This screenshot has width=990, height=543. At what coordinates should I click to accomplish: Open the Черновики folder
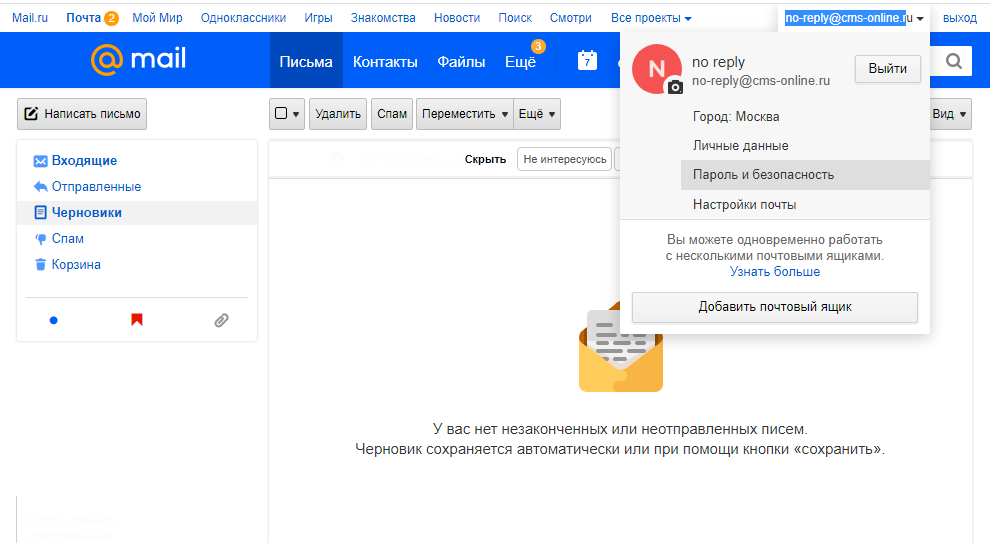(86, 212)
